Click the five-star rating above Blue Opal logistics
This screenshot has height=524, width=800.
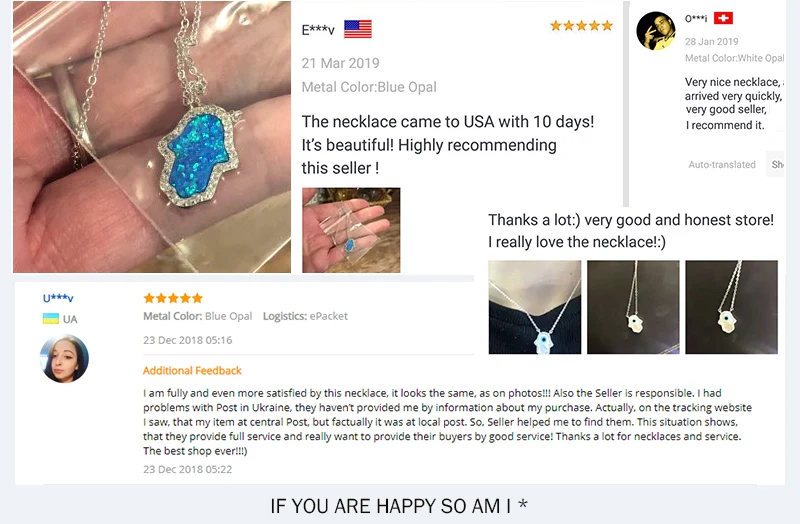[x=173, y=298]
